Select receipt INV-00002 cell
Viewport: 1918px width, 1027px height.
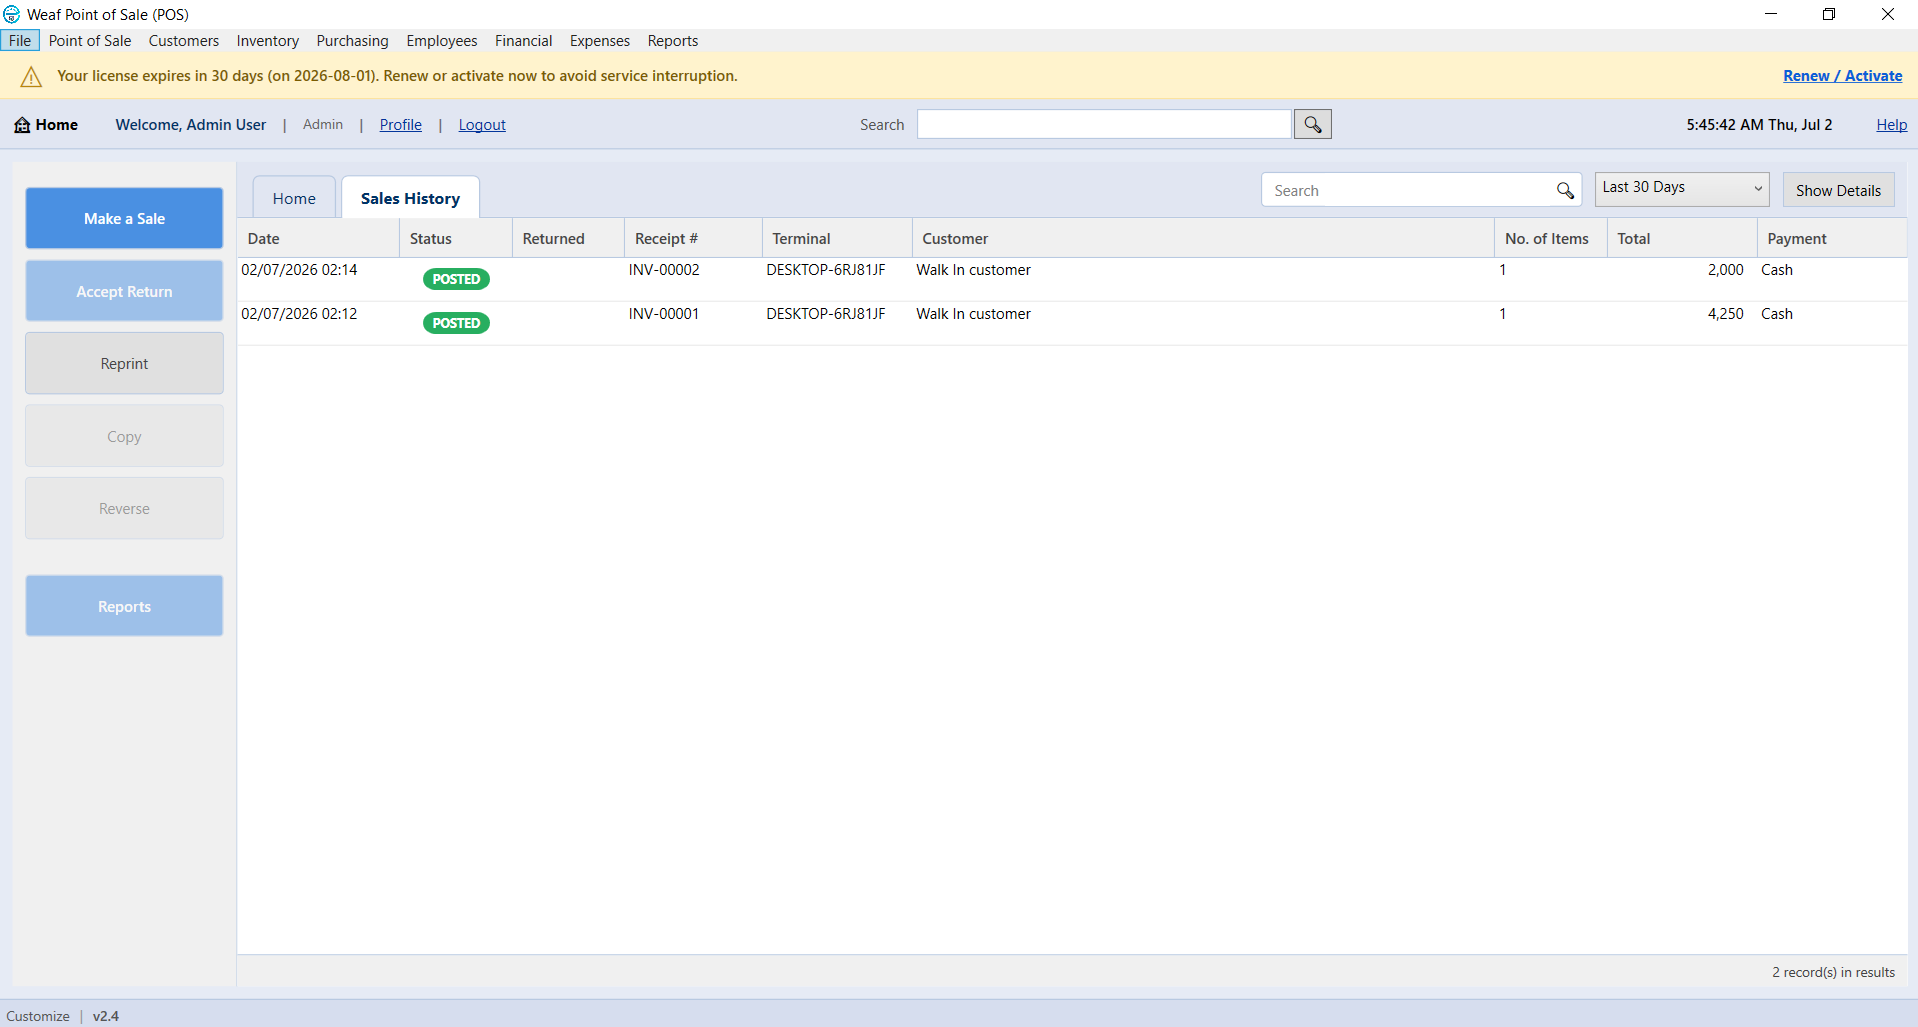(x=664, y=270)
